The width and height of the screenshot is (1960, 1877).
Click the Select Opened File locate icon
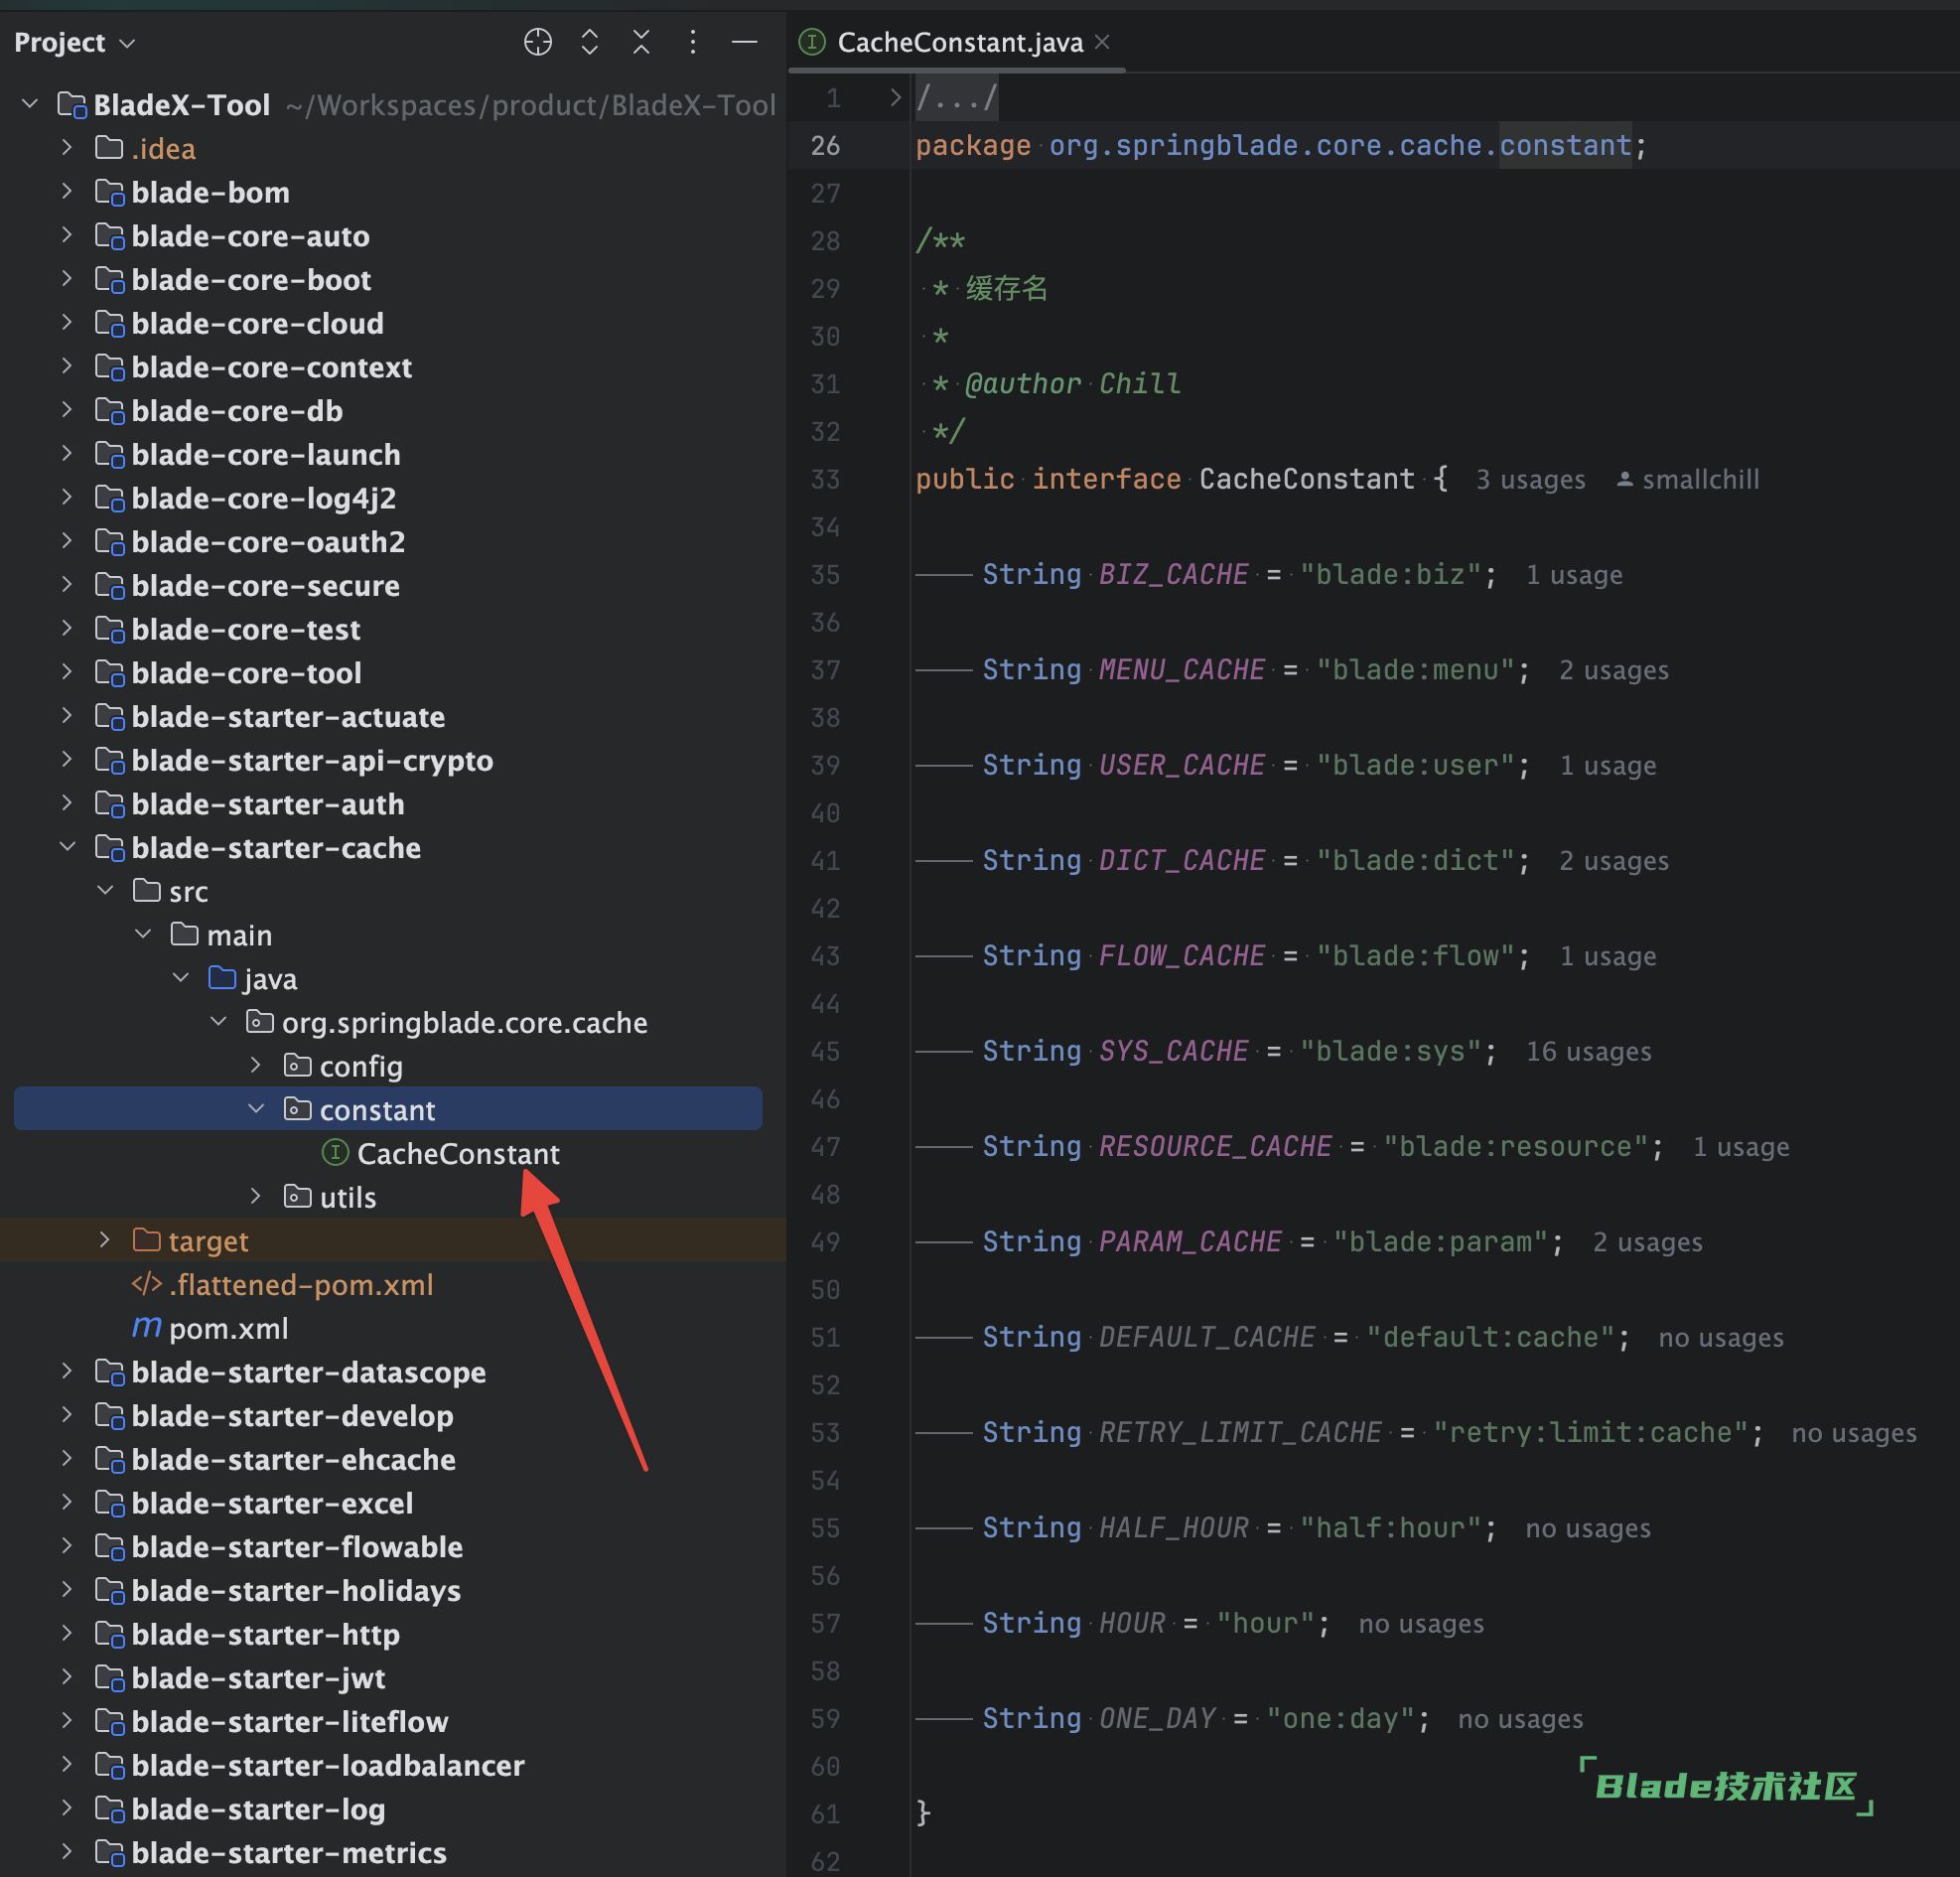(538, 42)
